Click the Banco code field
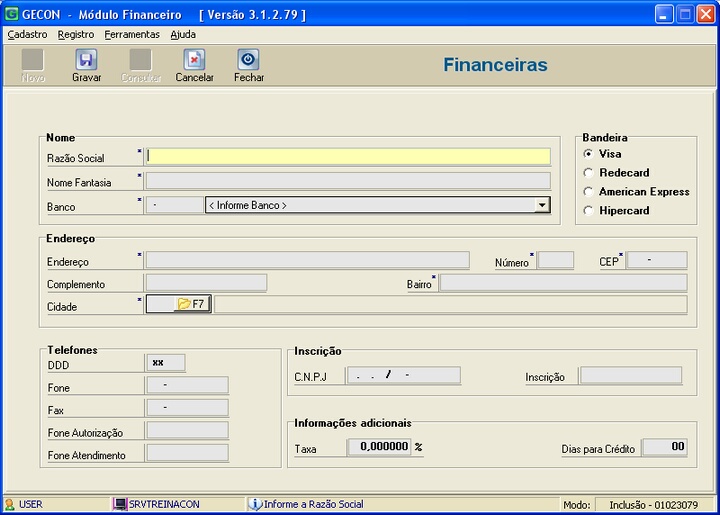 click(x=175, y=205)
